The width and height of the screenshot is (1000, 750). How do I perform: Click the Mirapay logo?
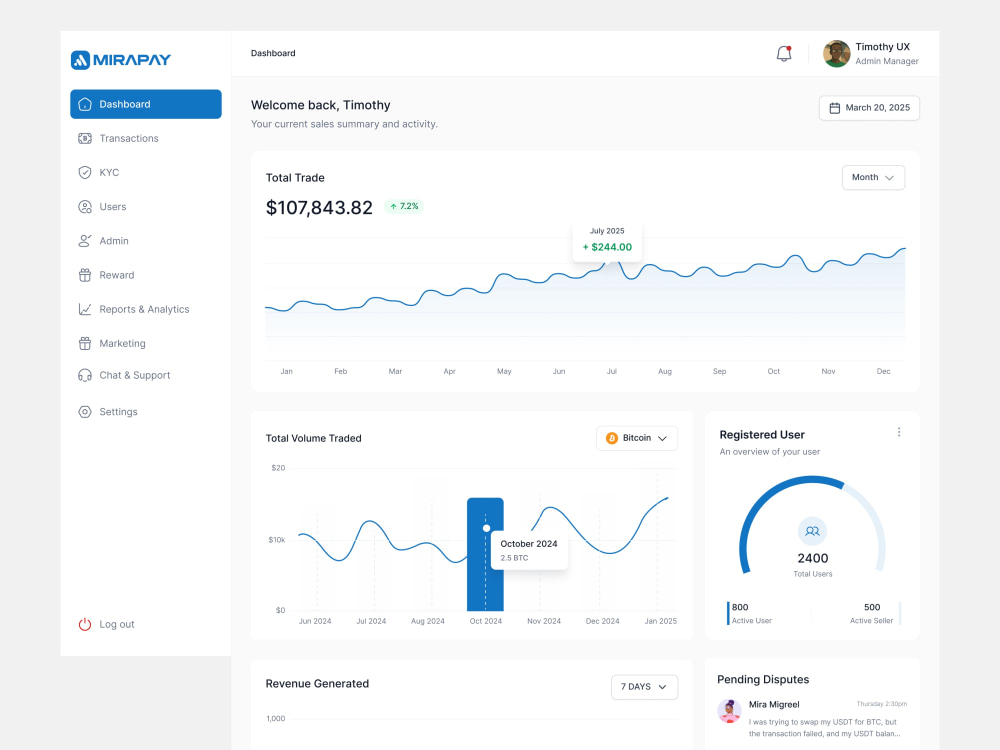click(x=121, y=60)
